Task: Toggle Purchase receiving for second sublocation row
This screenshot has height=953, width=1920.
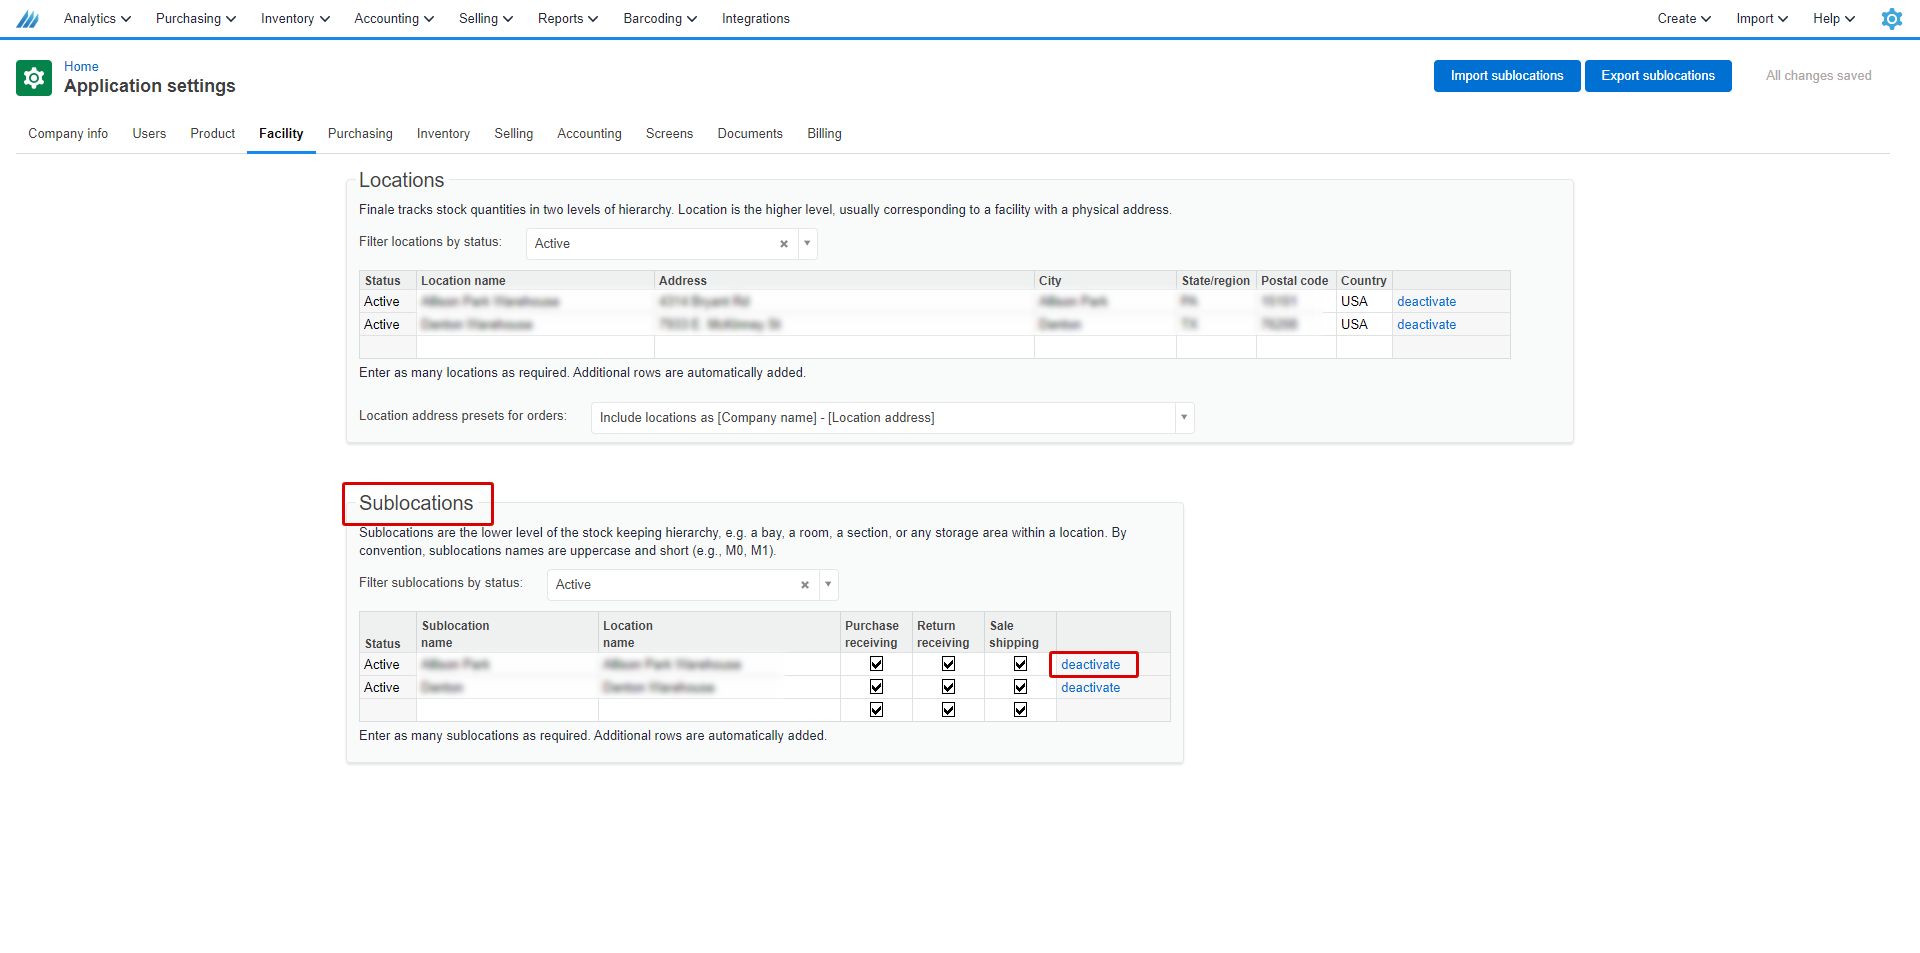Action: 877,687
